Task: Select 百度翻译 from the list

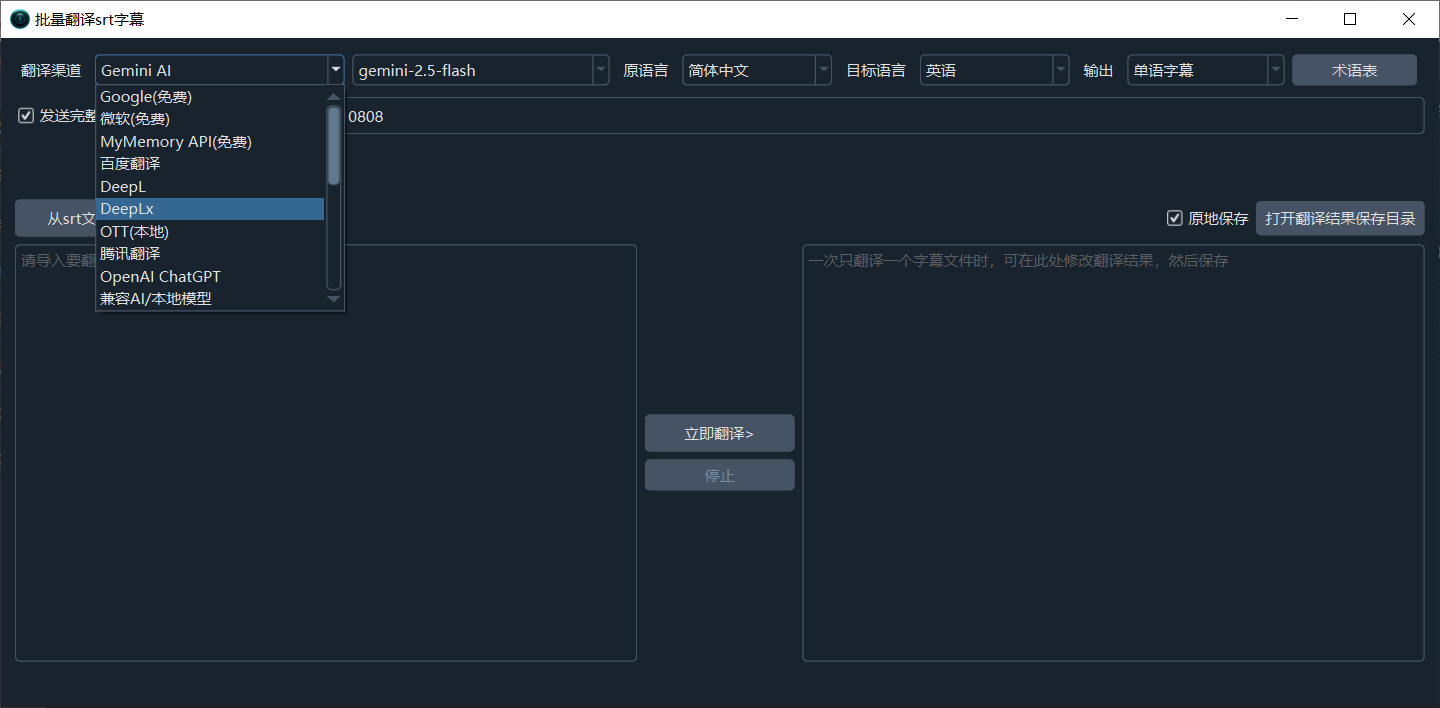Action: (130, 164)
